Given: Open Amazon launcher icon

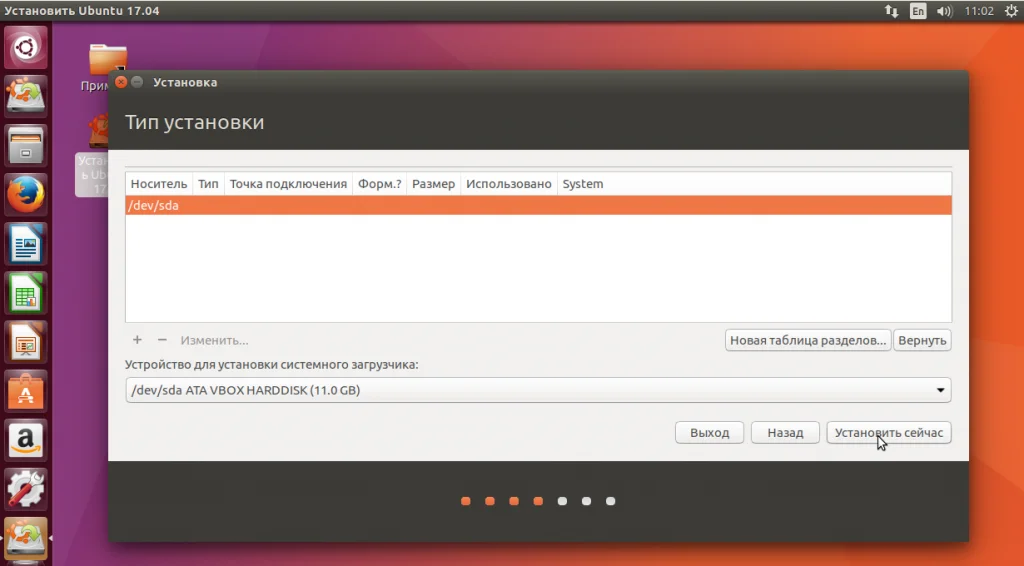Looking at the screenshot, I should point(25,440).
